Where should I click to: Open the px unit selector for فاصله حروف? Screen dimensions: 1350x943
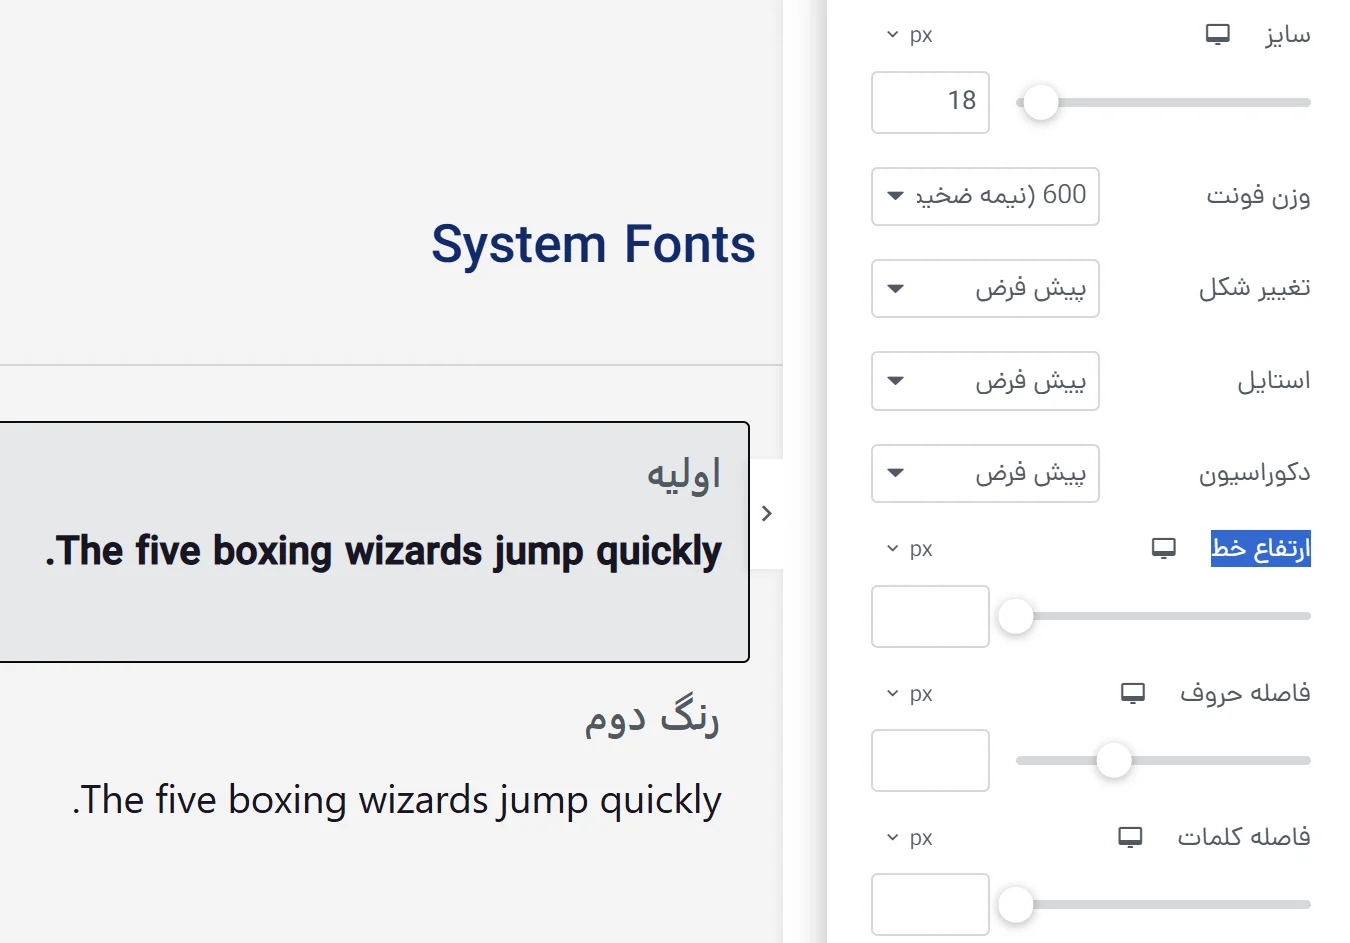click(x=906, y=692)
